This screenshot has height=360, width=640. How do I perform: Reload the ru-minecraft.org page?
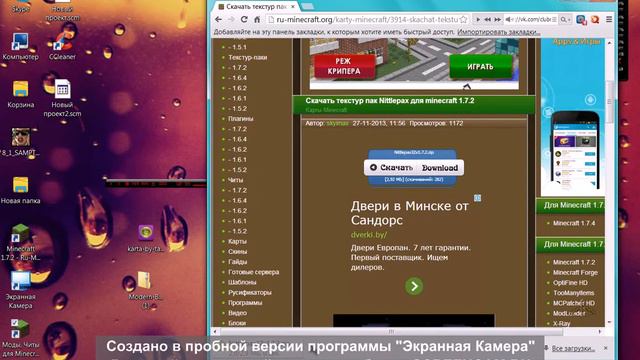[x=244, y=19]
